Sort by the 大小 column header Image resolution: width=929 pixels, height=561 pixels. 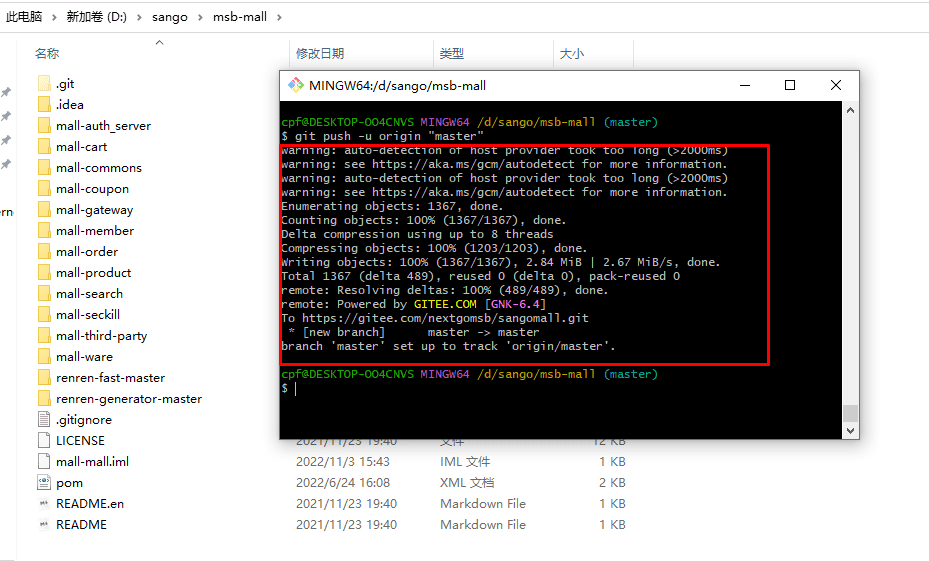572,53
